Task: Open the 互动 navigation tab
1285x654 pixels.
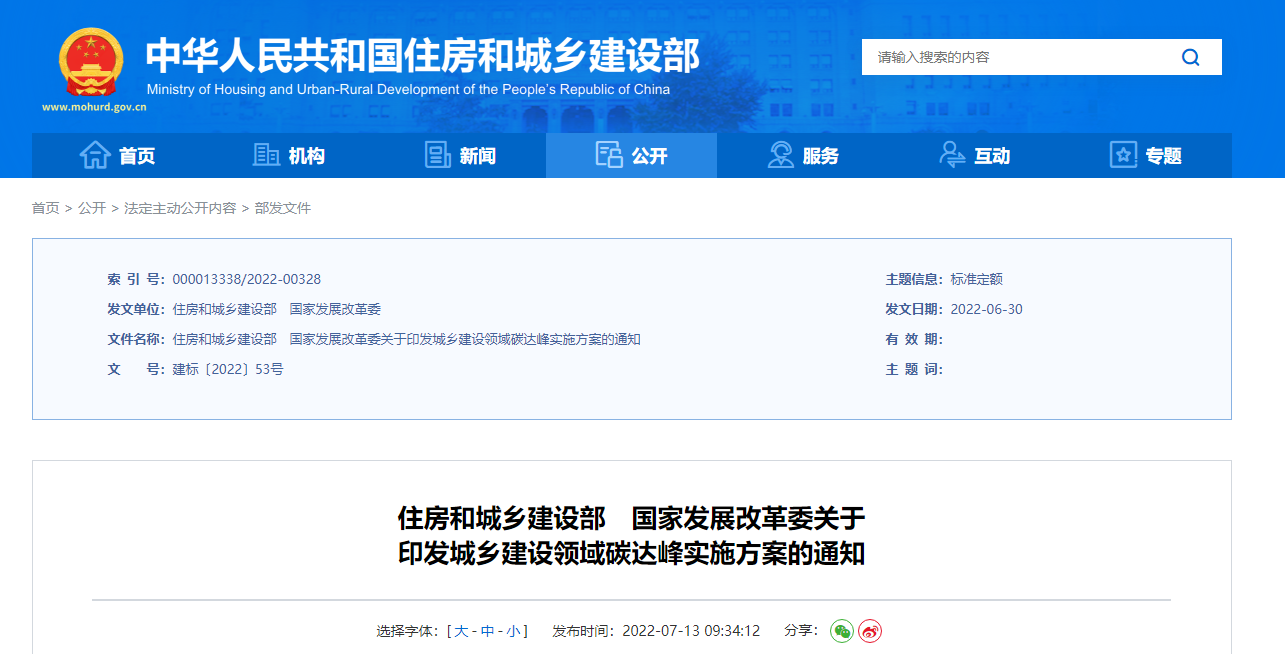Action: coord(975,155)
